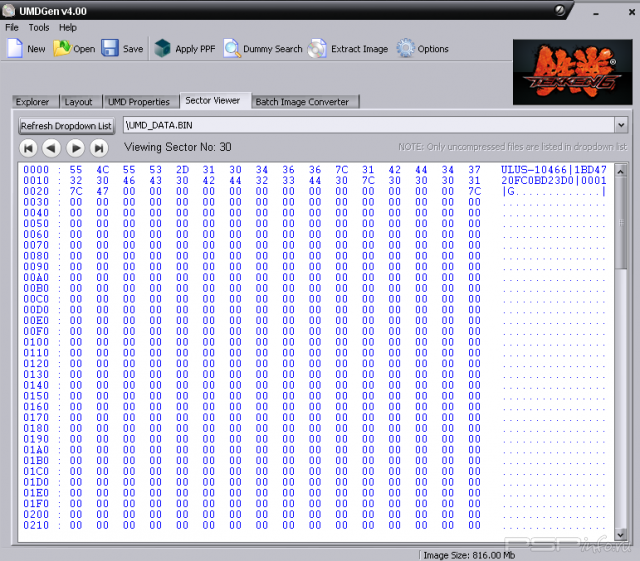640x561 pixels.
Task: Start a Dummy Search from the toolbar
Action: pyautogui.click(x=231, y=49)
